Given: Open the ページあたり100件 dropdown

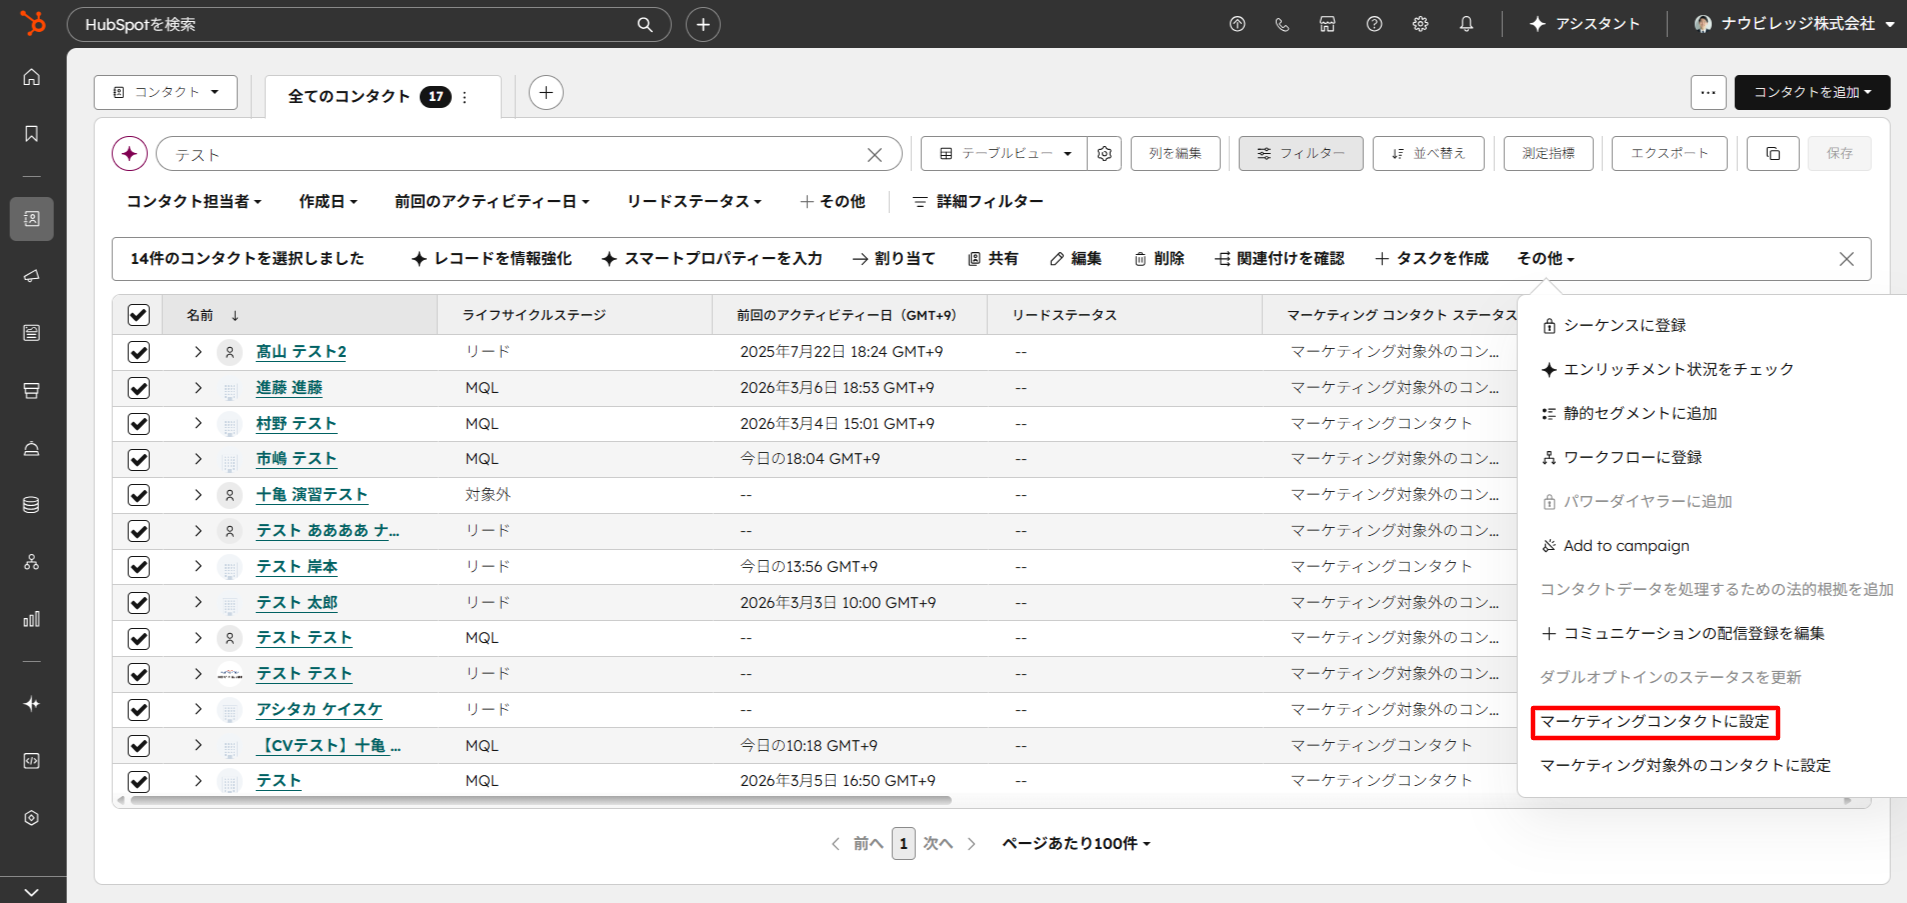Looking at the screenshot, I should pyautogui.click(x=1076, y=844).
